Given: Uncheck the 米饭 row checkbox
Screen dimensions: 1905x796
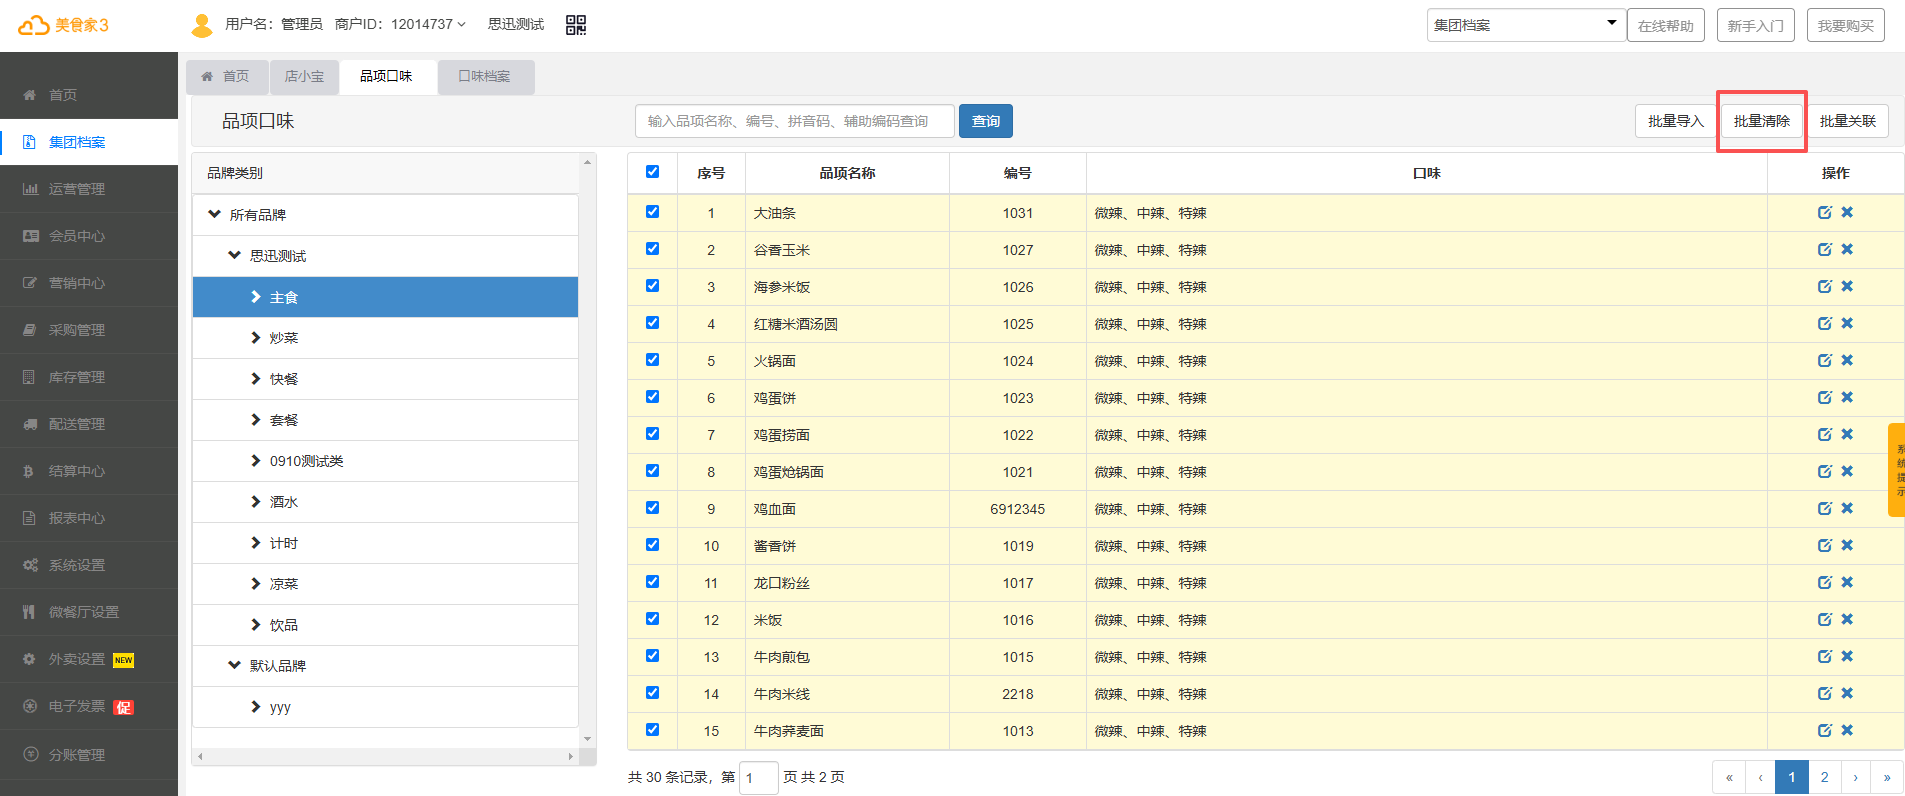Looking at the screenshot, I should click(x=652, y=619).
